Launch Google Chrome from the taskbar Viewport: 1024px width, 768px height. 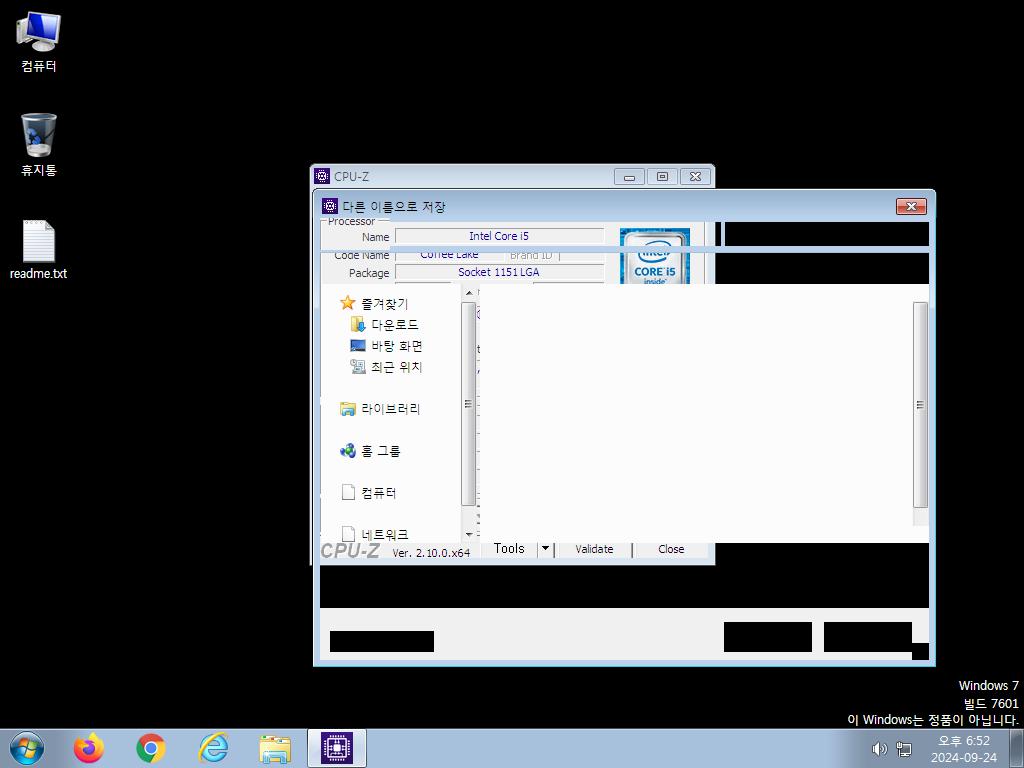pyautogui.click(x=151, y=748)
